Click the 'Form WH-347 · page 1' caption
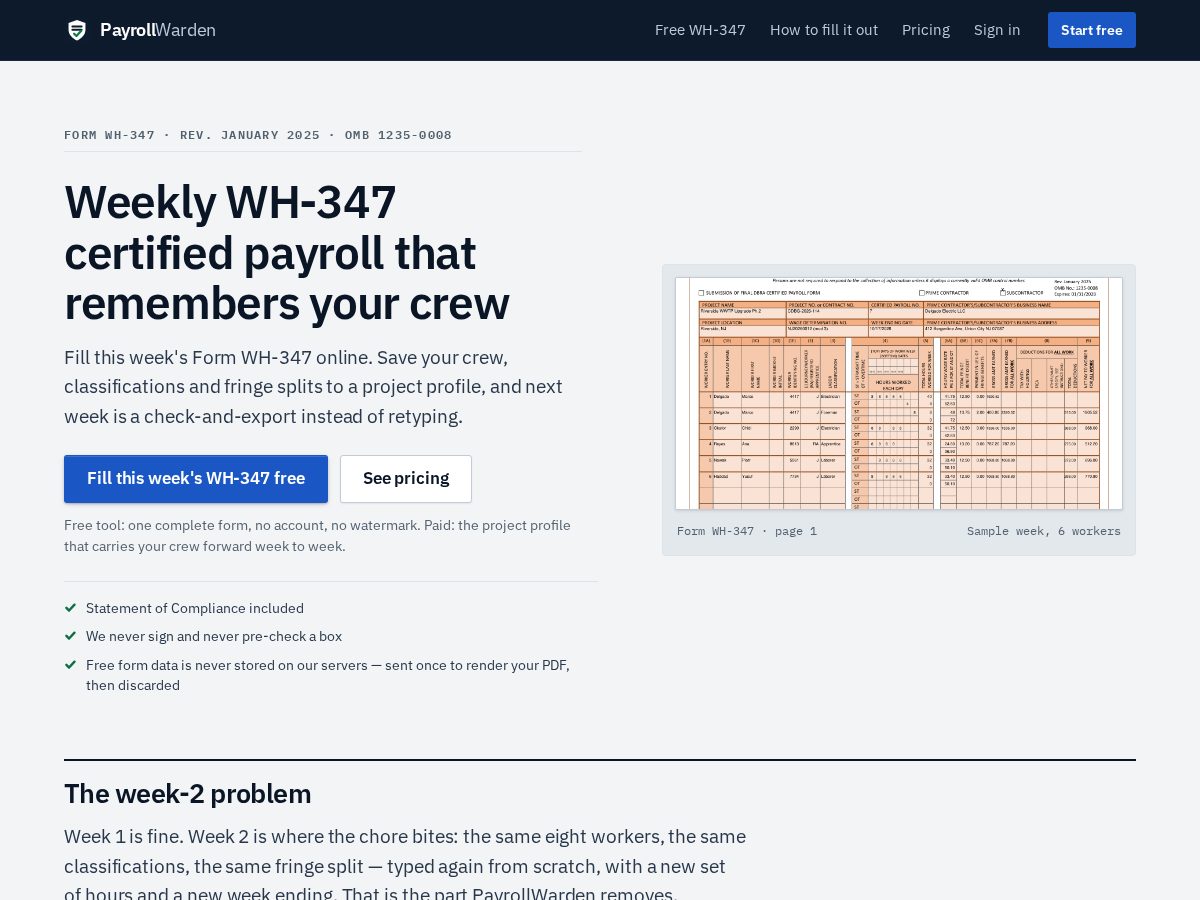Image resolution: width=1200 pixels, height=900 pixels. pos(747,531)
